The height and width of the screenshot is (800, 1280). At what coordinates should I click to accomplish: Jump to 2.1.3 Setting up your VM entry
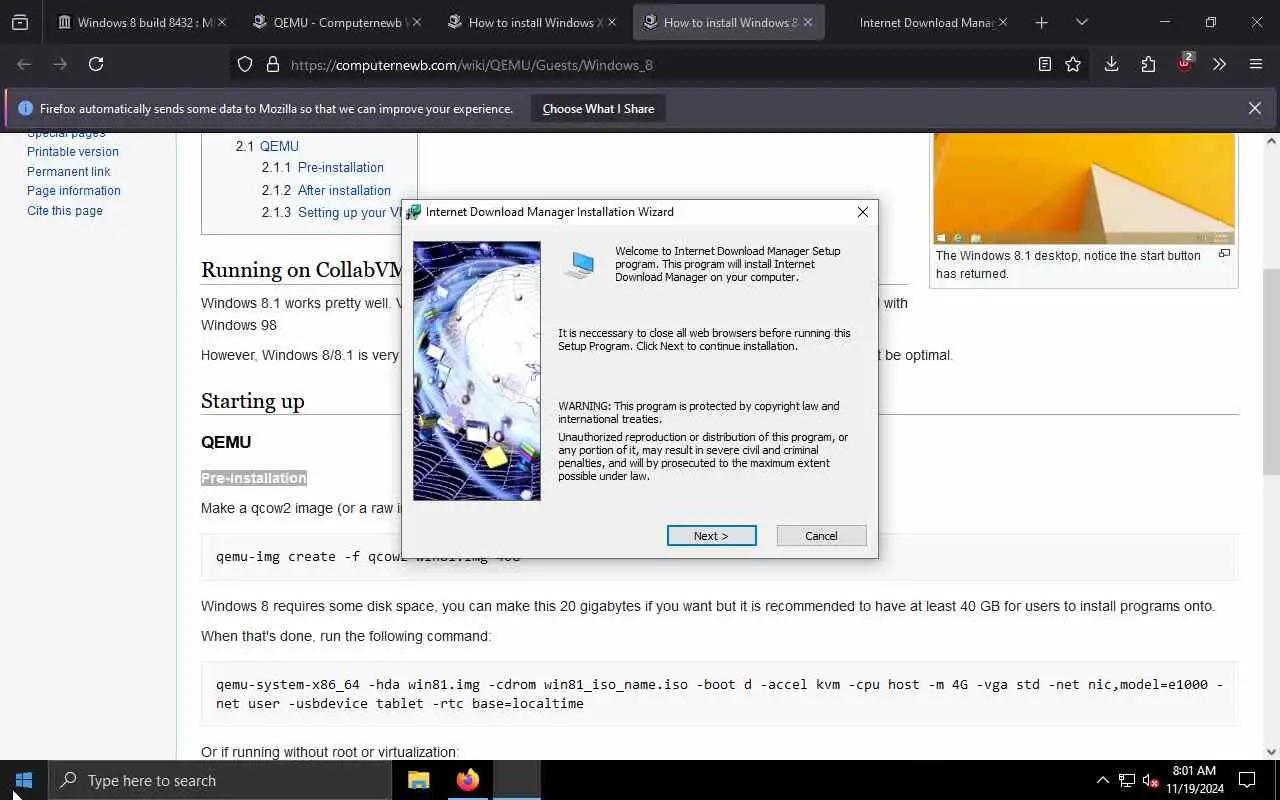pyautogui.click(x=332, y=212)
